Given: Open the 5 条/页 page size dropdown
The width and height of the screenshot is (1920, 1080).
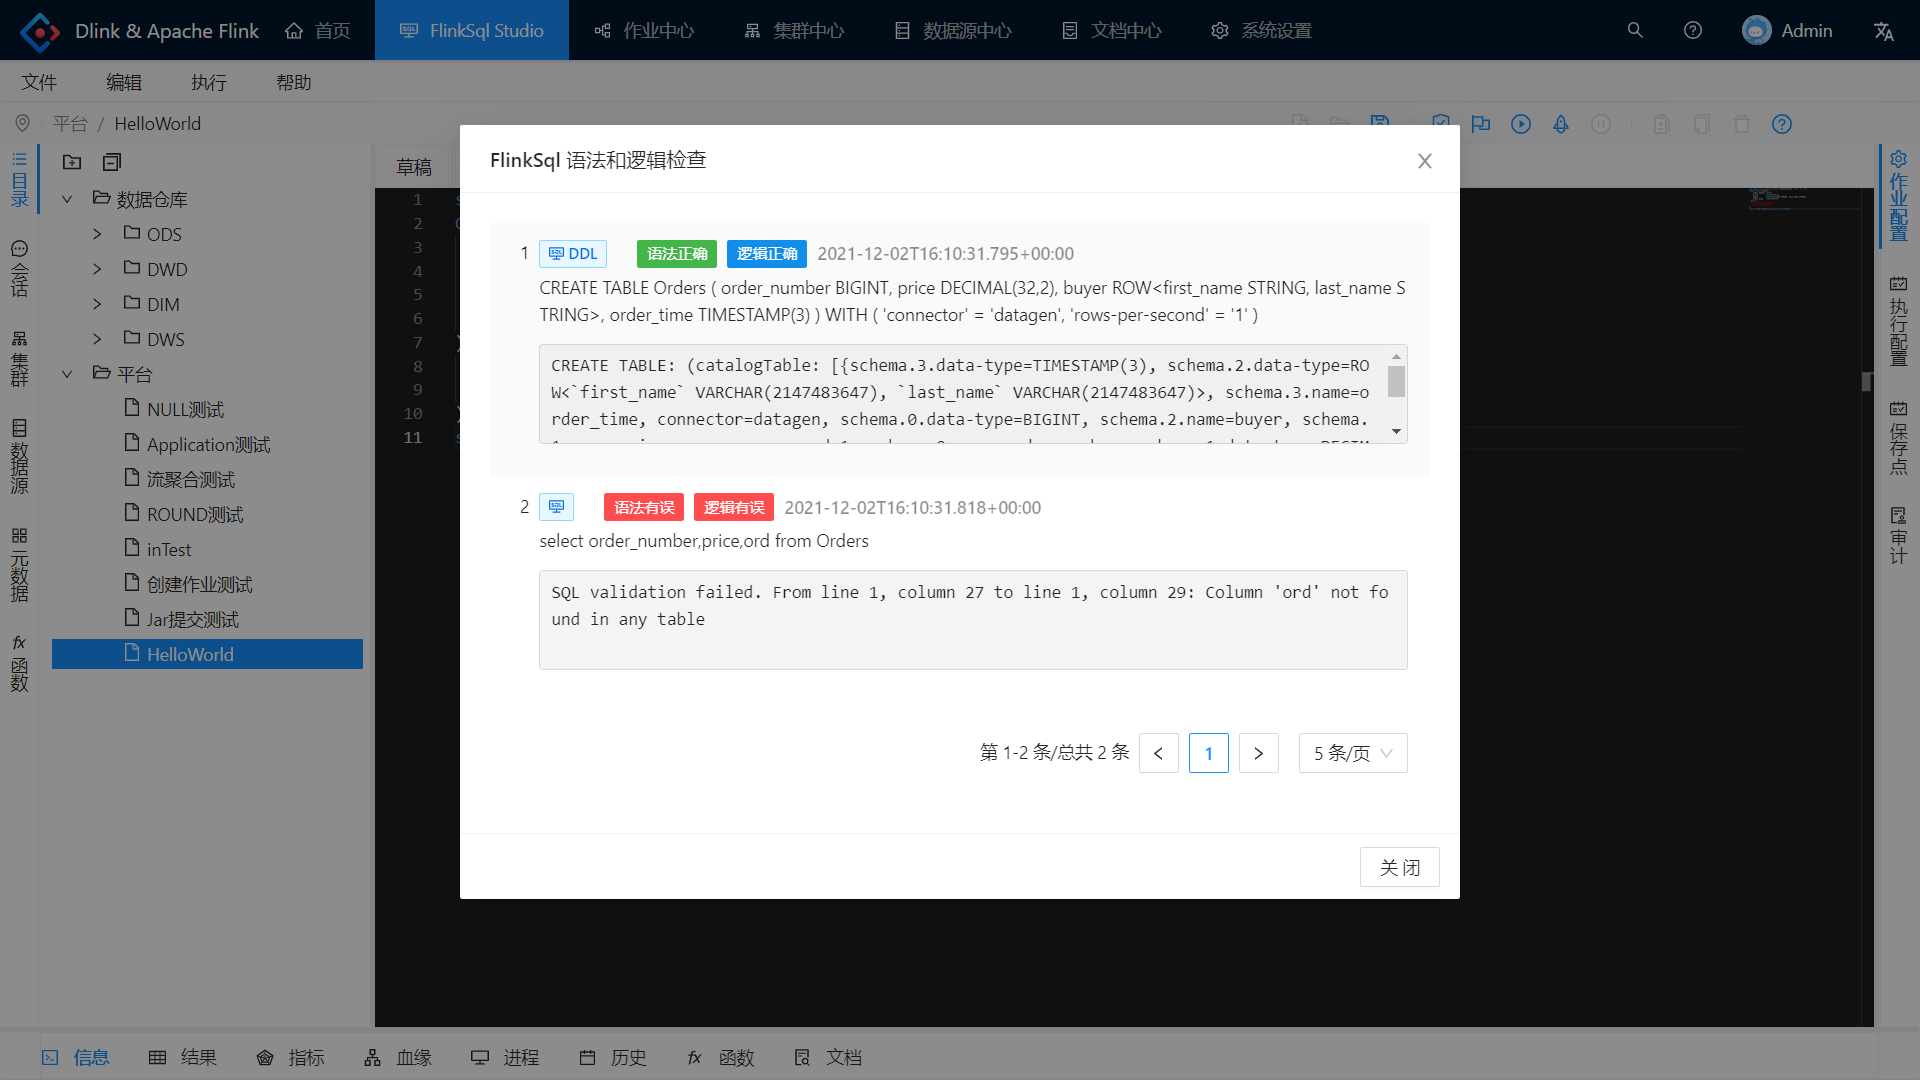Looking at the screenshot, I should (1352, 753).
